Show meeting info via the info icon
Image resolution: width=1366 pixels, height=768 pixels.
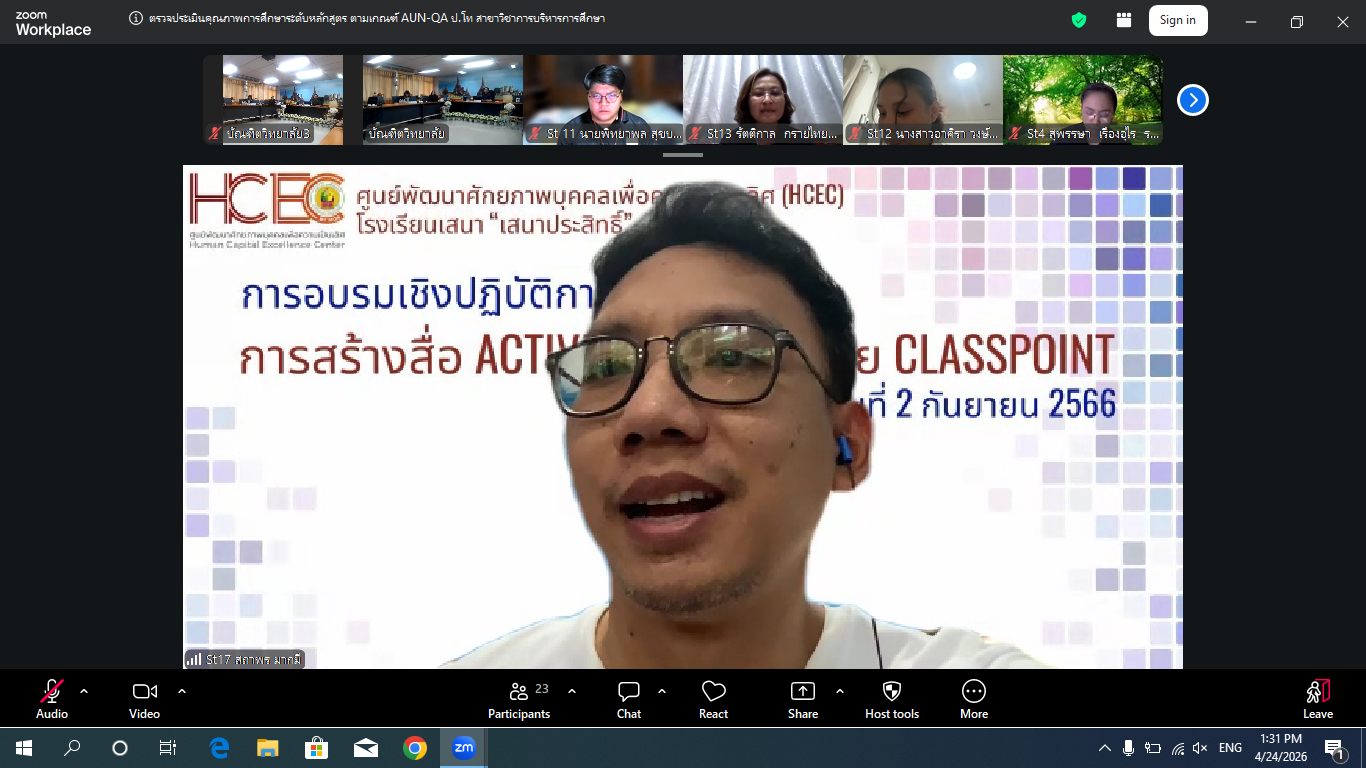[x=136, y=18]
